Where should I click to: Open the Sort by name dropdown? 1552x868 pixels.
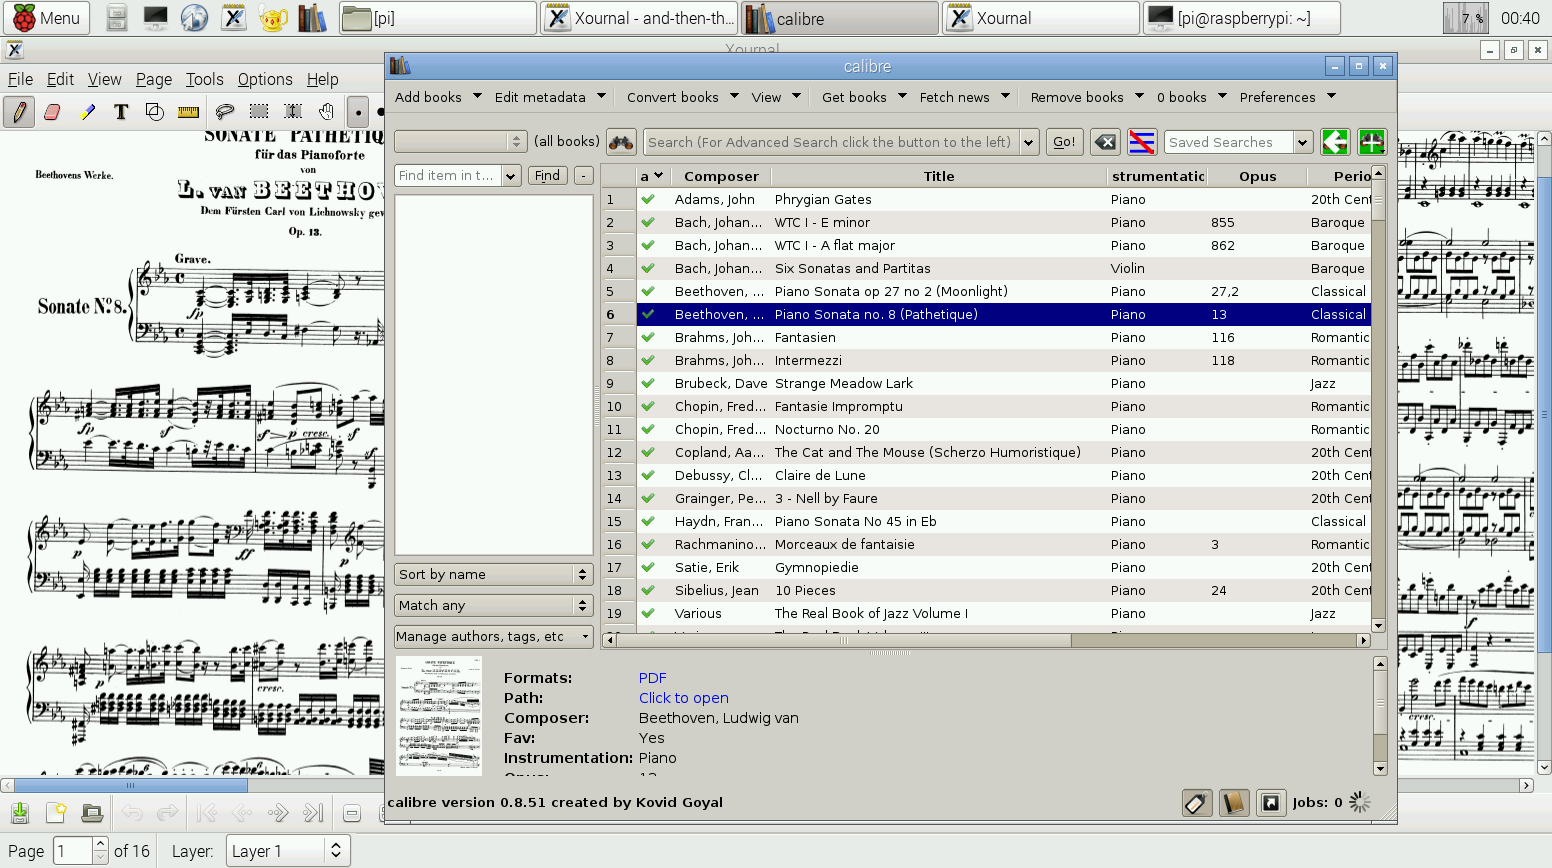(493, 574)
